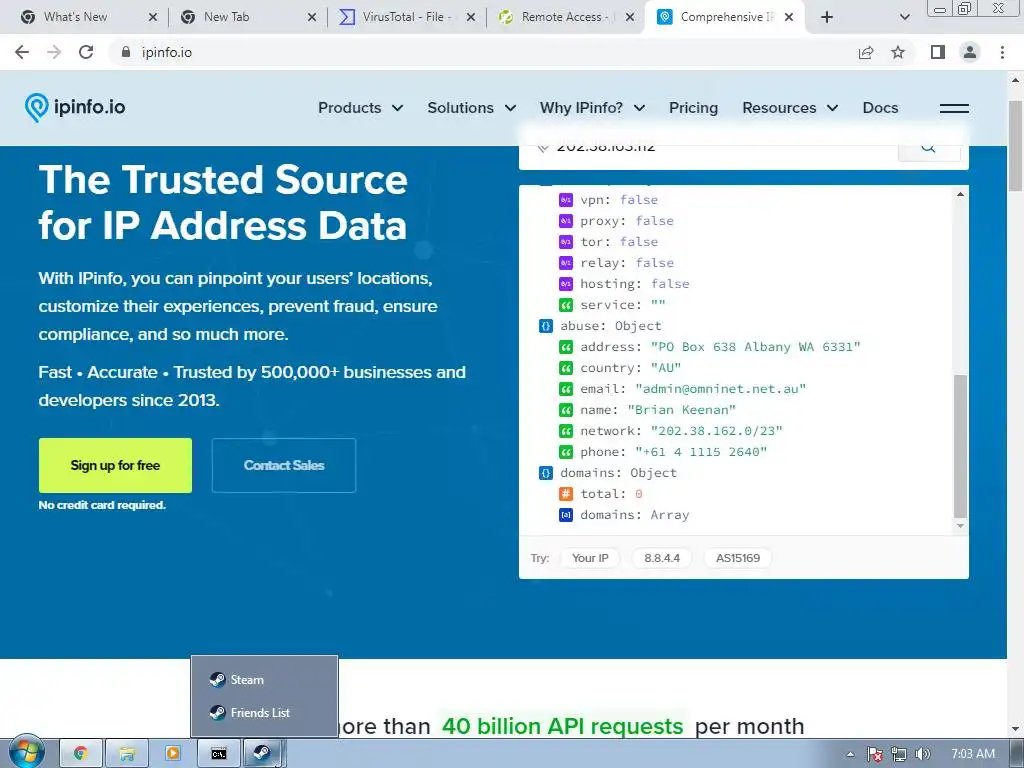Switch to the Remote Access tab
The width and height of the screenshot is (1024, 768).
pos(565,17)
